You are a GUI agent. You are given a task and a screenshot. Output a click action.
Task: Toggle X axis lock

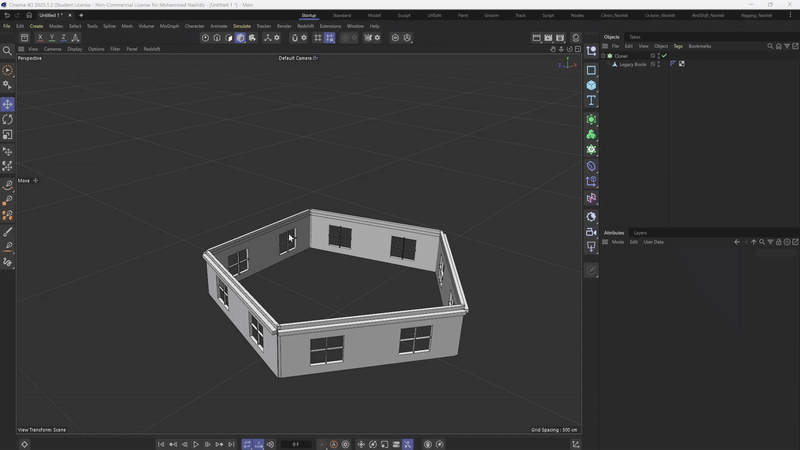click(40, 37)
